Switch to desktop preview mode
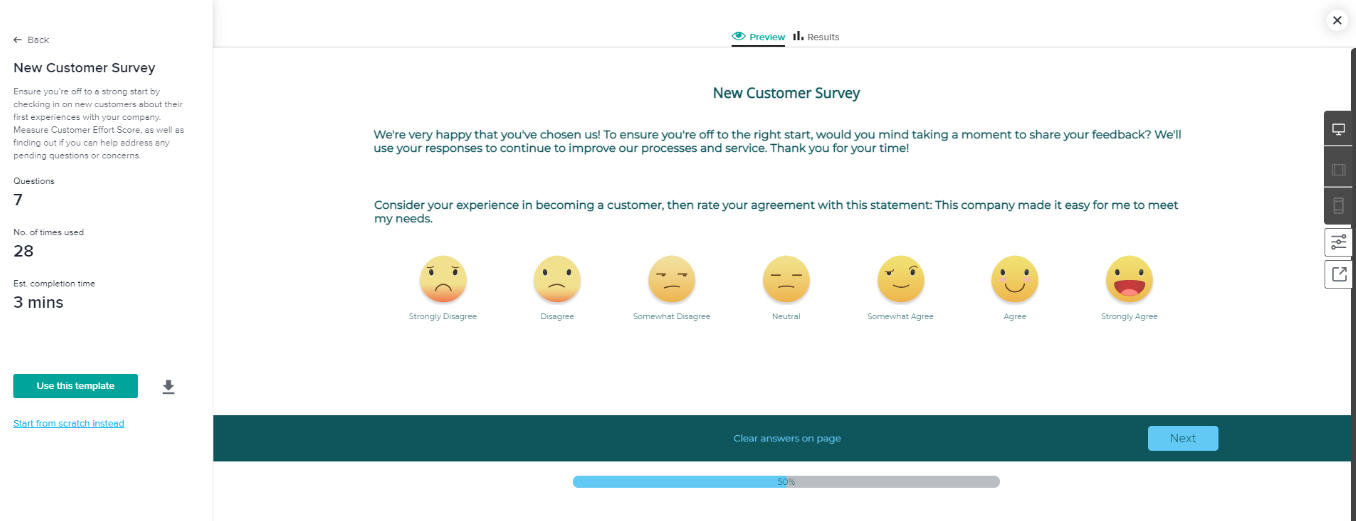 (1339, 130)
